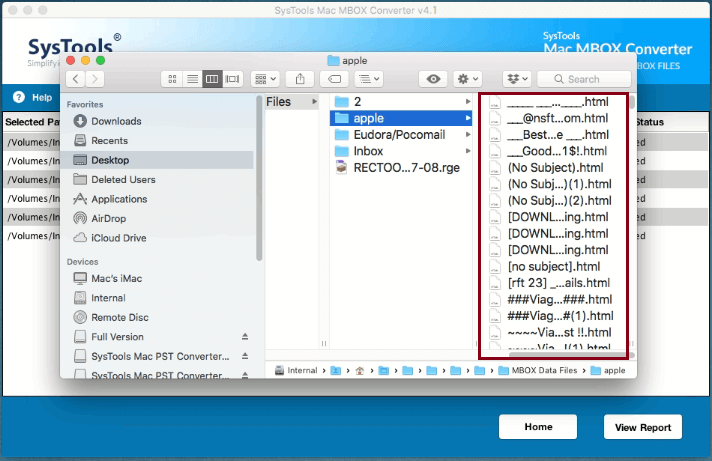Select the Files column item
The image size is (712, 461).
(292, 102)
